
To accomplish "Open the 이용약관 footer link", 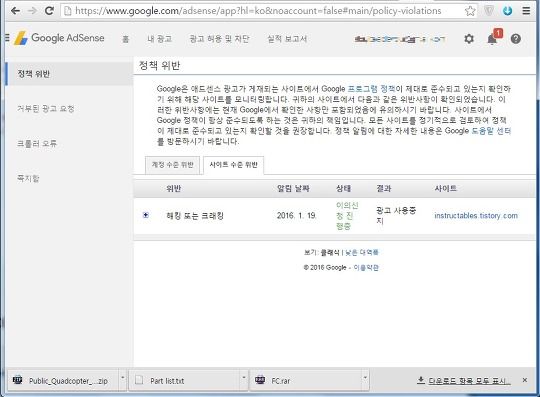I will pyautogui.click(x=366, y=268).
